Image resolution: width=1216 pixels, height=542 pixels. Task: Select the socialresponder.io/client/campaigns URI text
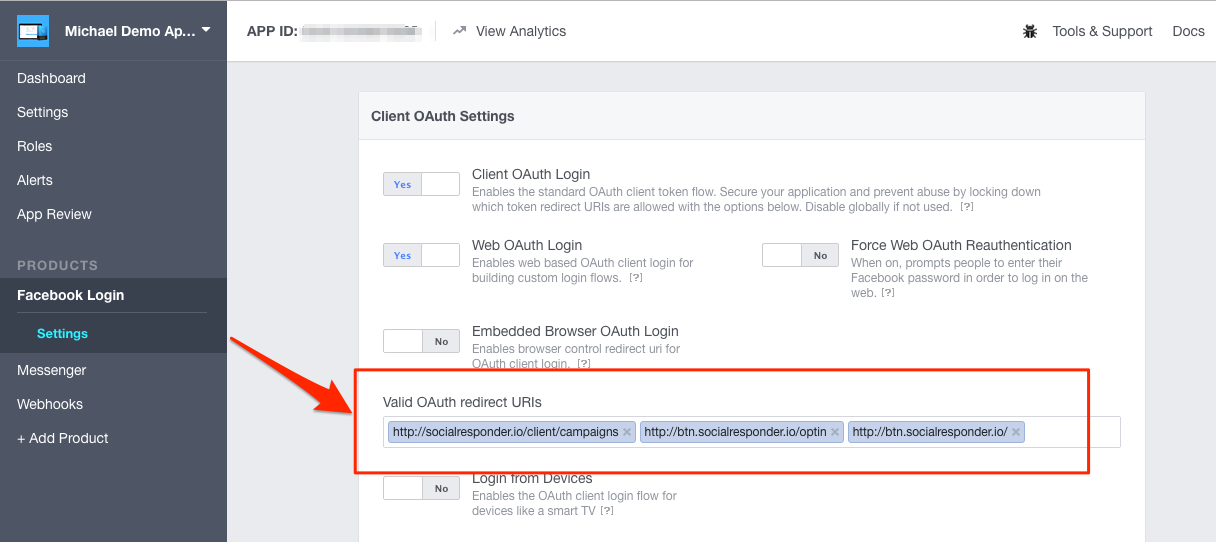pyautogui.click(x=505, y=432)
